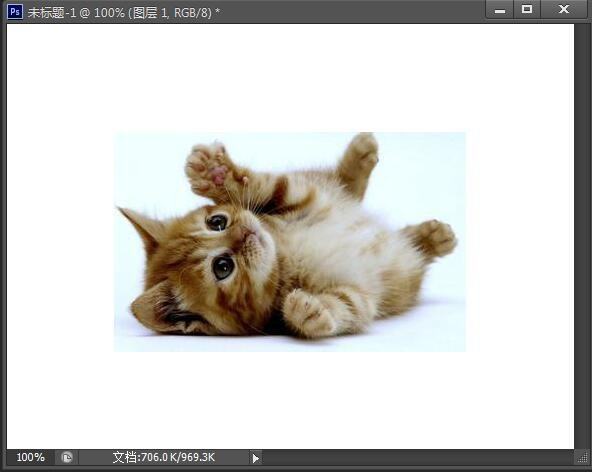Click the 未标题-1 @ 100% title bar text
The width and height of the screenshot is (592, 472).
123,12
